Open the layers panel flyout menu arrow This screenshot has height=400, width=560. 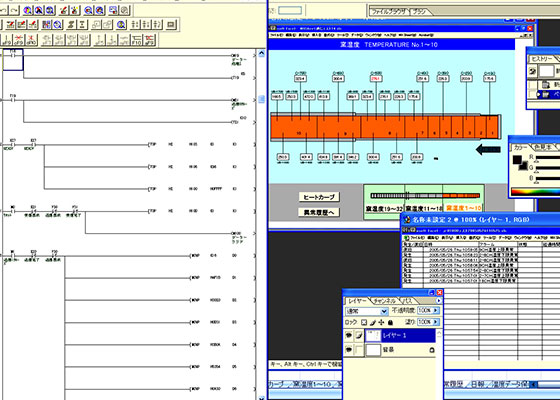(438, 301)
